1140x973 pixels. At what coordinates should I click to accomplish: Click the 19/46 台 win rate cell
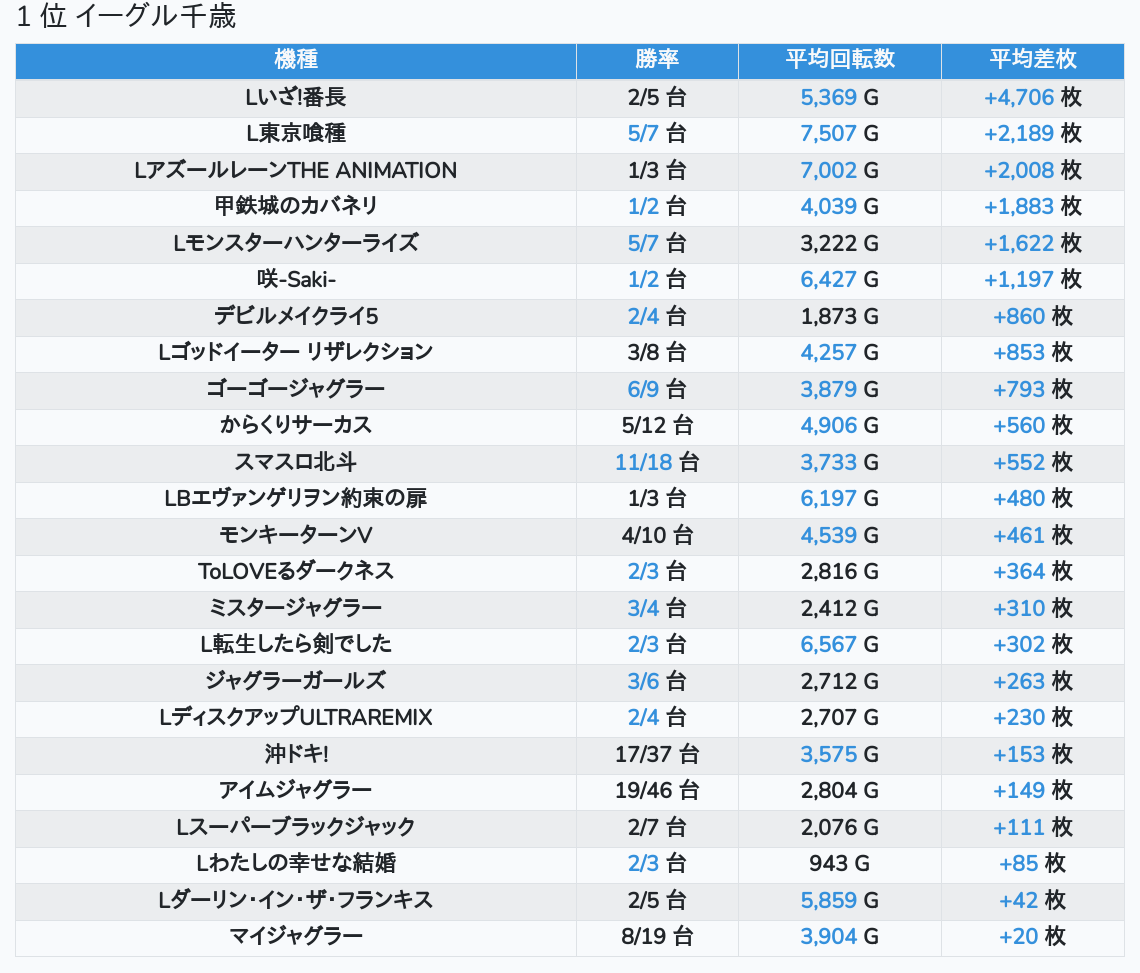tap(657, 790)
